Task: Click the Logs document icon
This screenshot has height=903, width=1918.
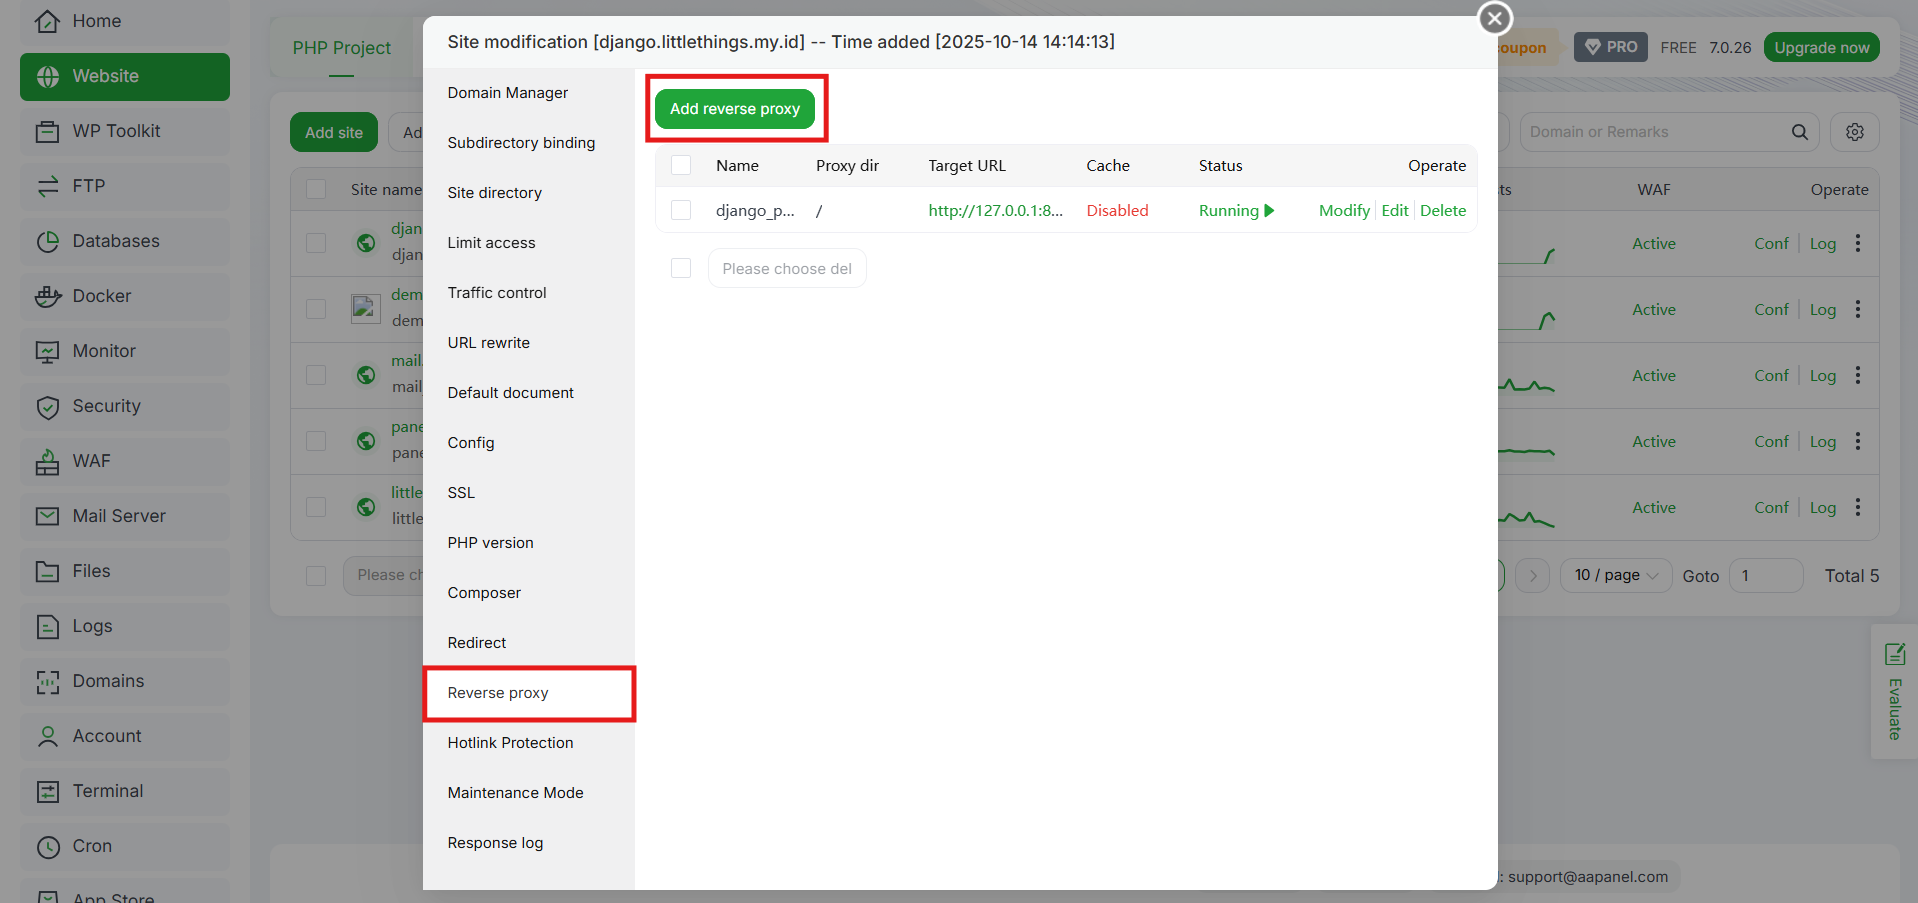Action: [x=47, y=627]
